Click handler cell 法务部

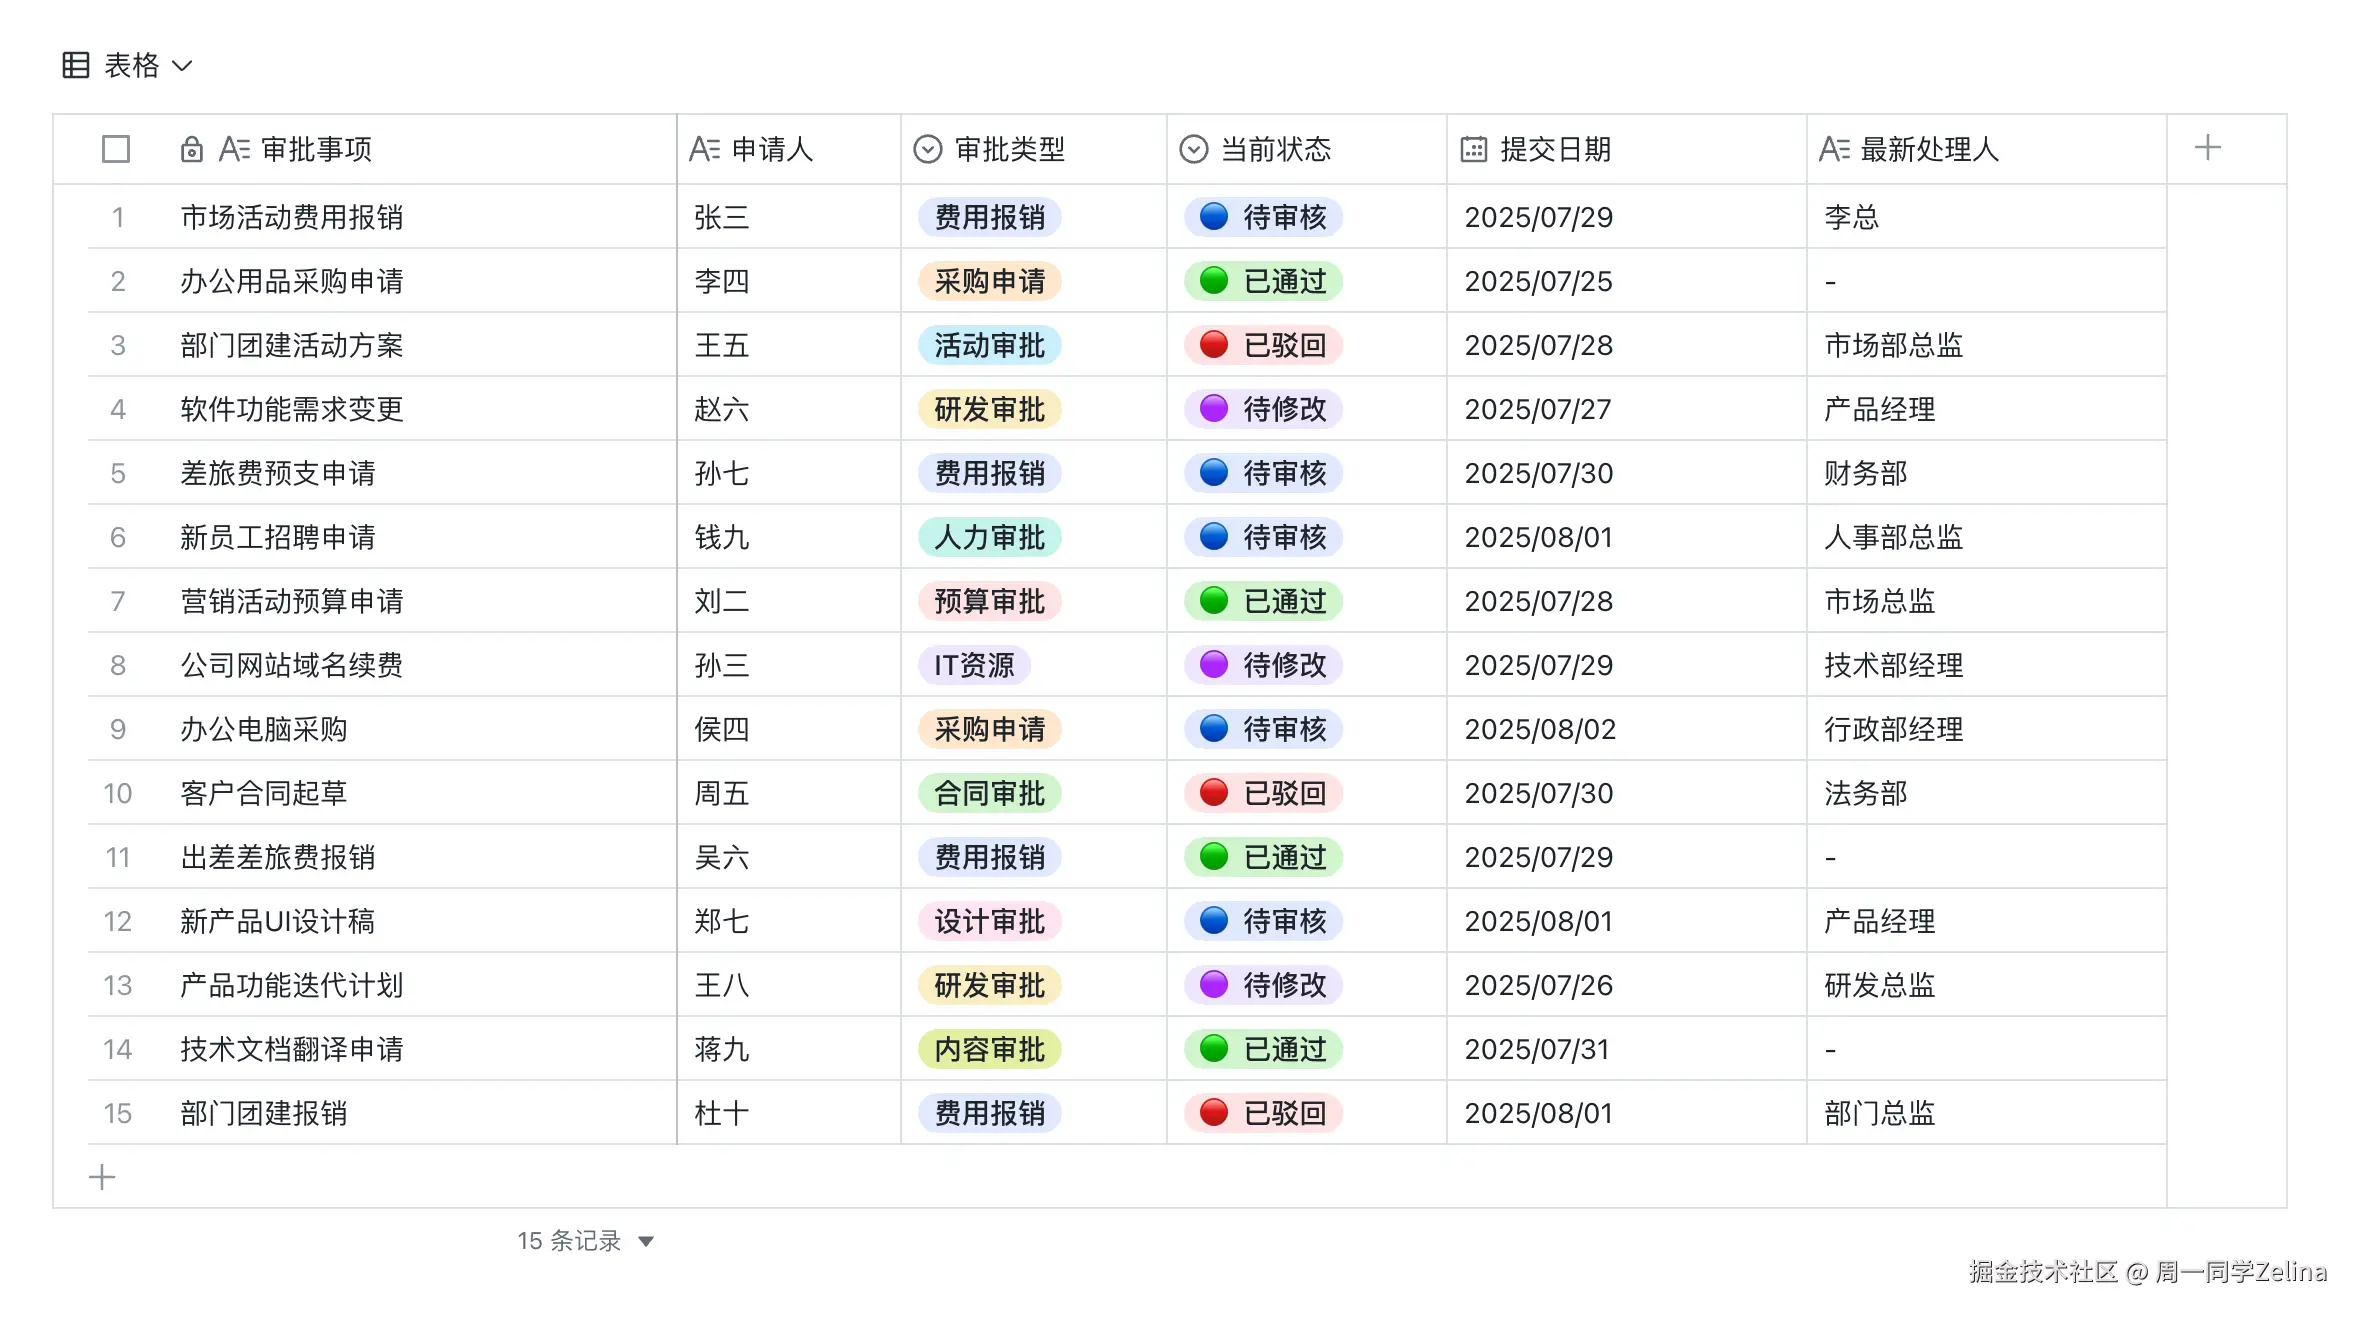pos(1987,793)
